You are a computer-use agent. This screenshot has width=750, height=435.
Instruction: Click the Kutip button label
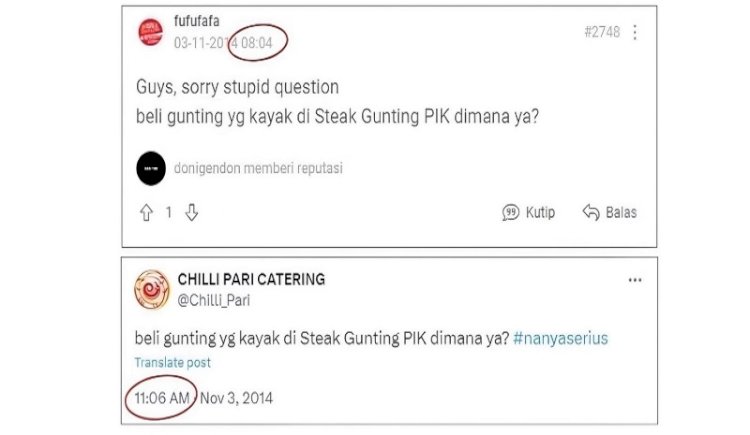[x=540, y=212]
